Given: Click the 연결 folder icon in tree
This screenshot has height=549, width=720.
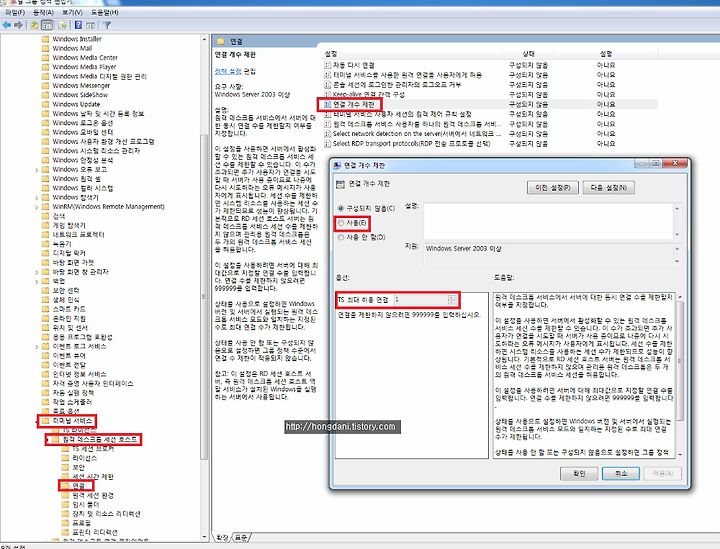Looking at the screenshot, I should (65, 486).
